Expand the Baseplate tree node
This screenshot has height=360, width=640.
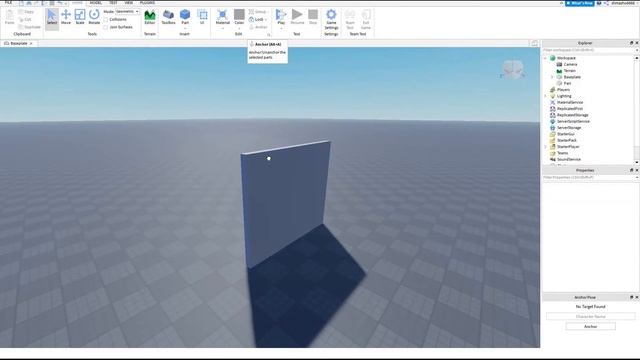coord(552,77)
